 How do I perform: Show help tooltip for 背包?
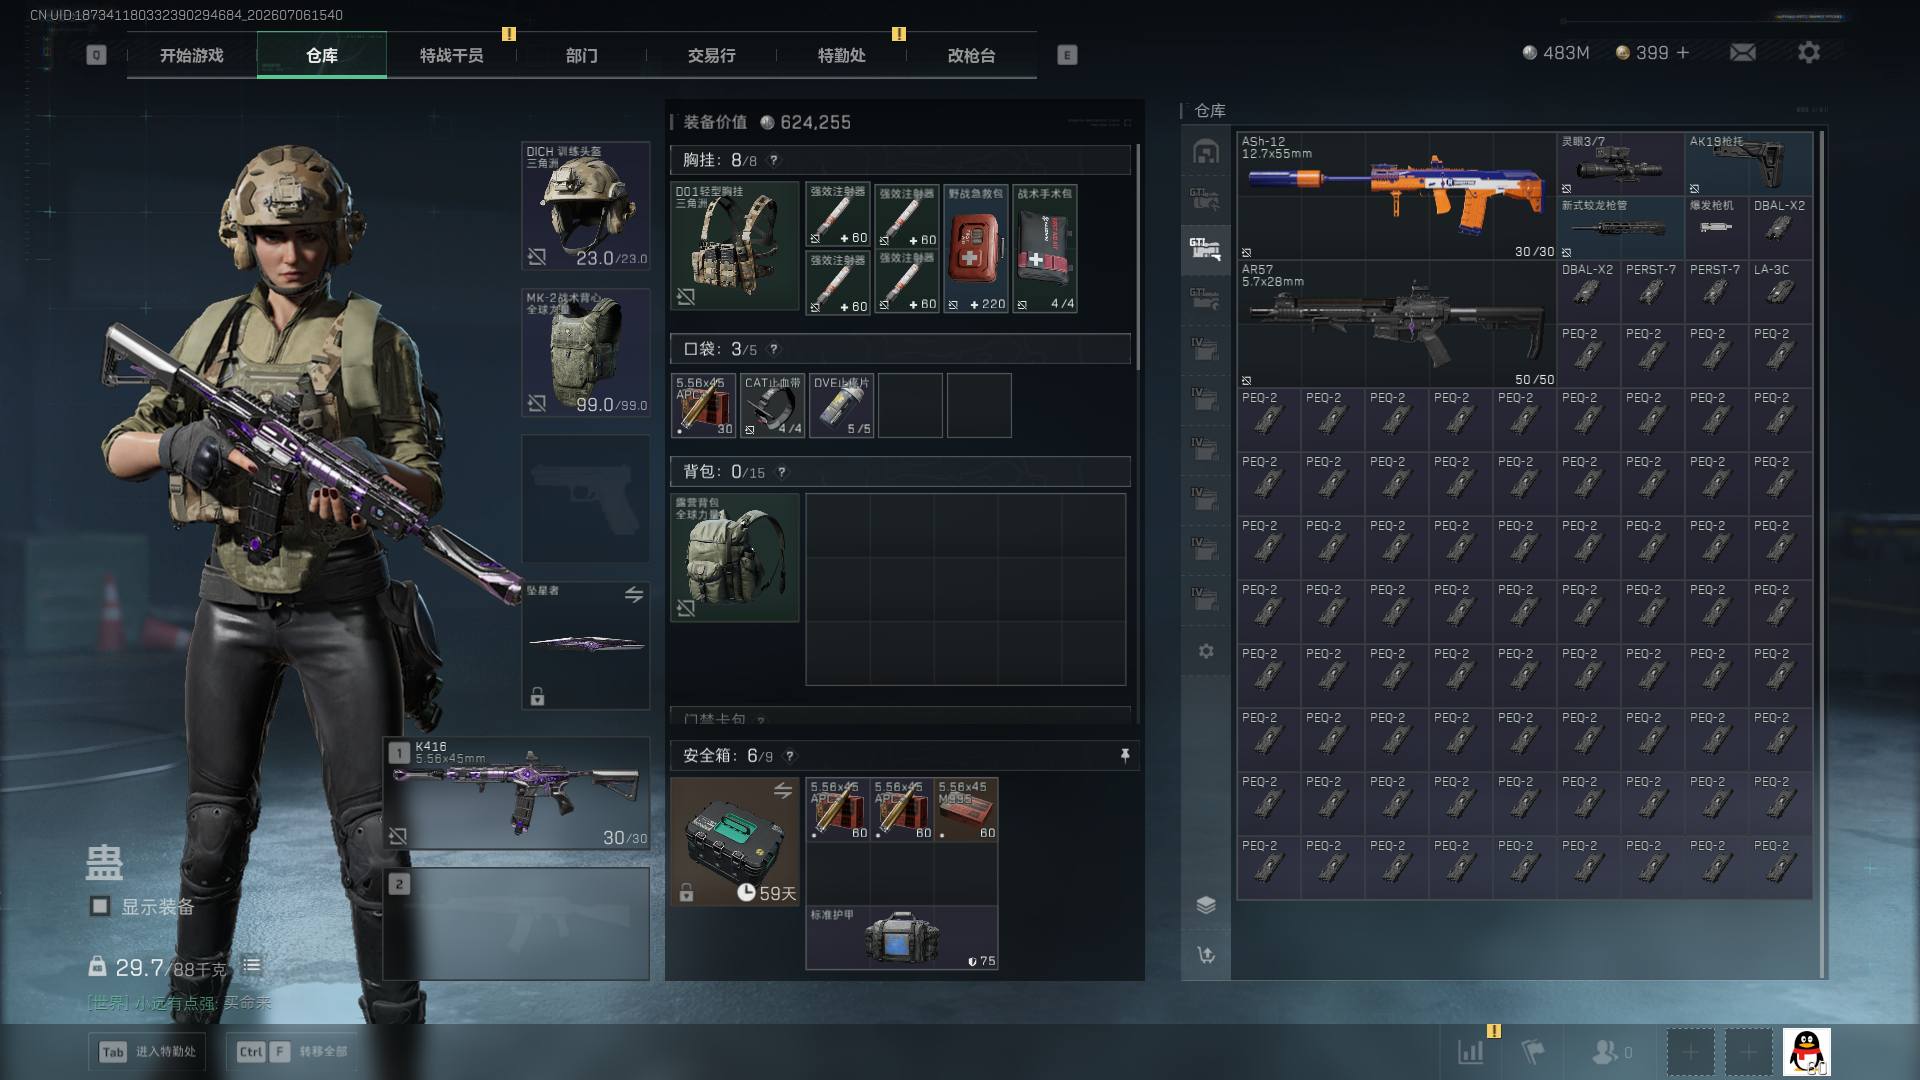coord(781,472)
